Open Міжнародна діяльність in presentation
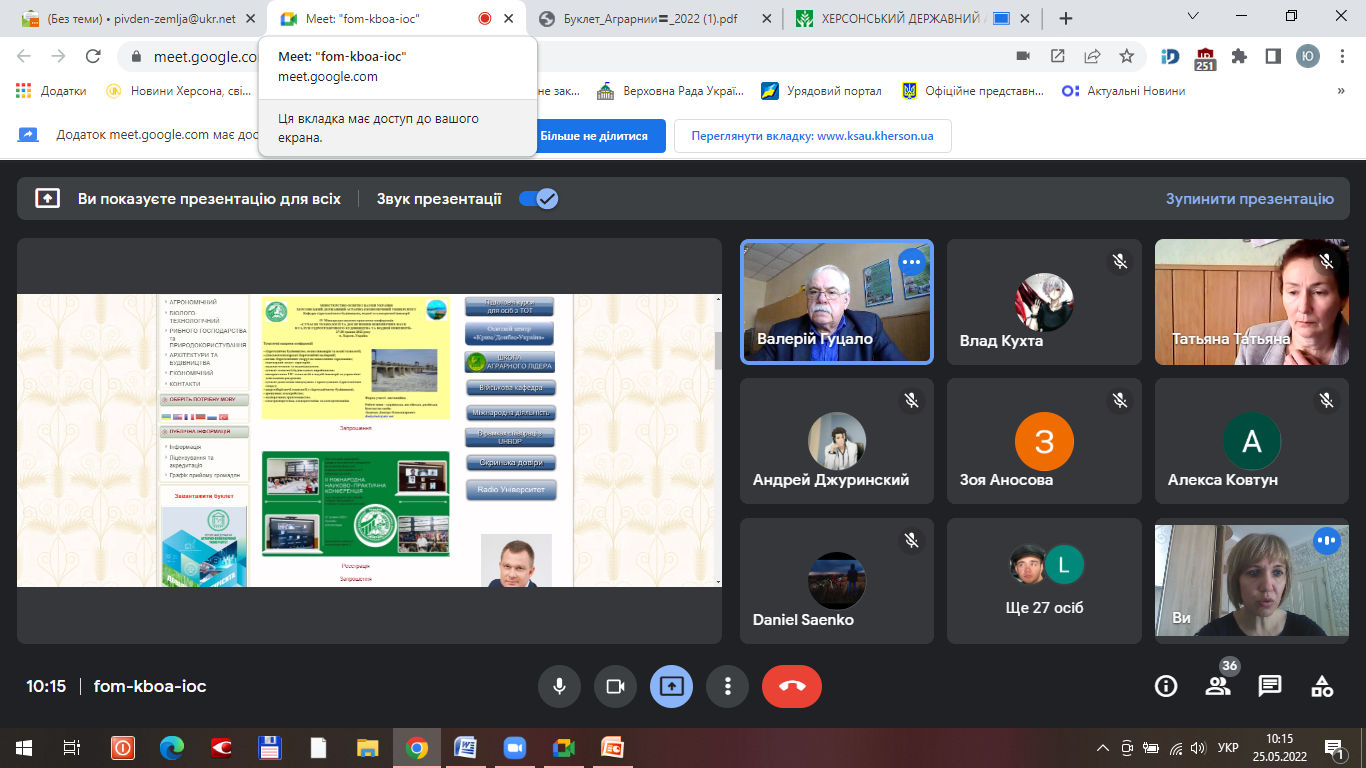 [510, 412]
